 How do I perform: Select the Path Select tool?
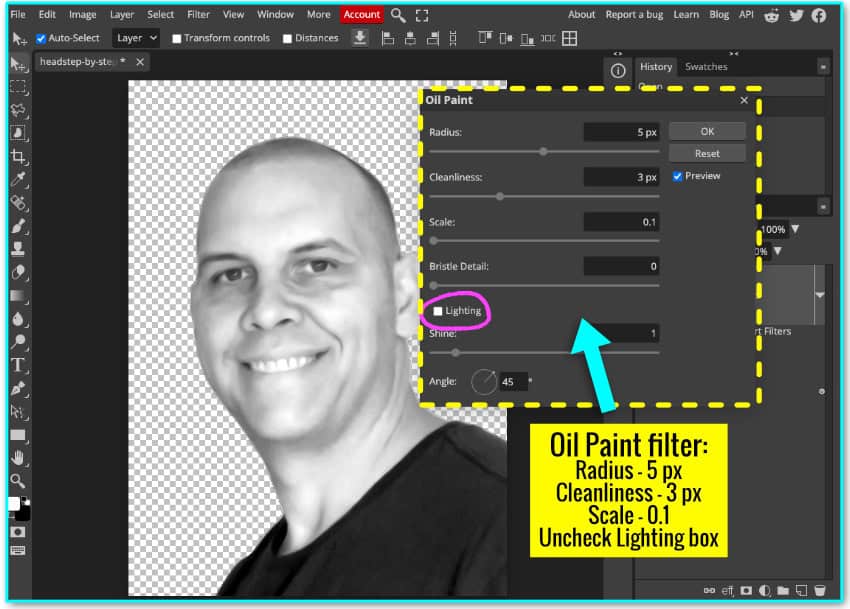18,412
